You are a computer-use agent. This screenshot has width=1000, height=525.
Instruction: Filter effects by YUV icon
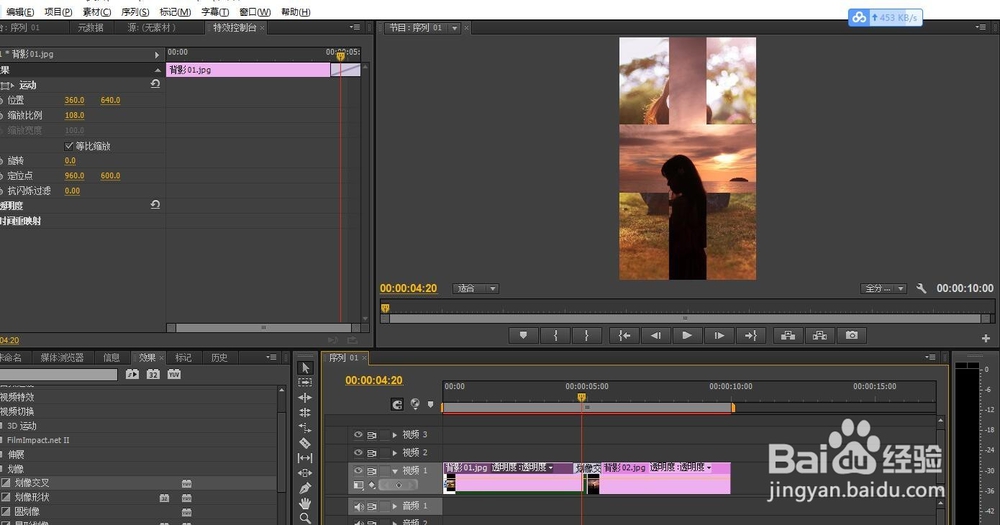coord(174,374)
